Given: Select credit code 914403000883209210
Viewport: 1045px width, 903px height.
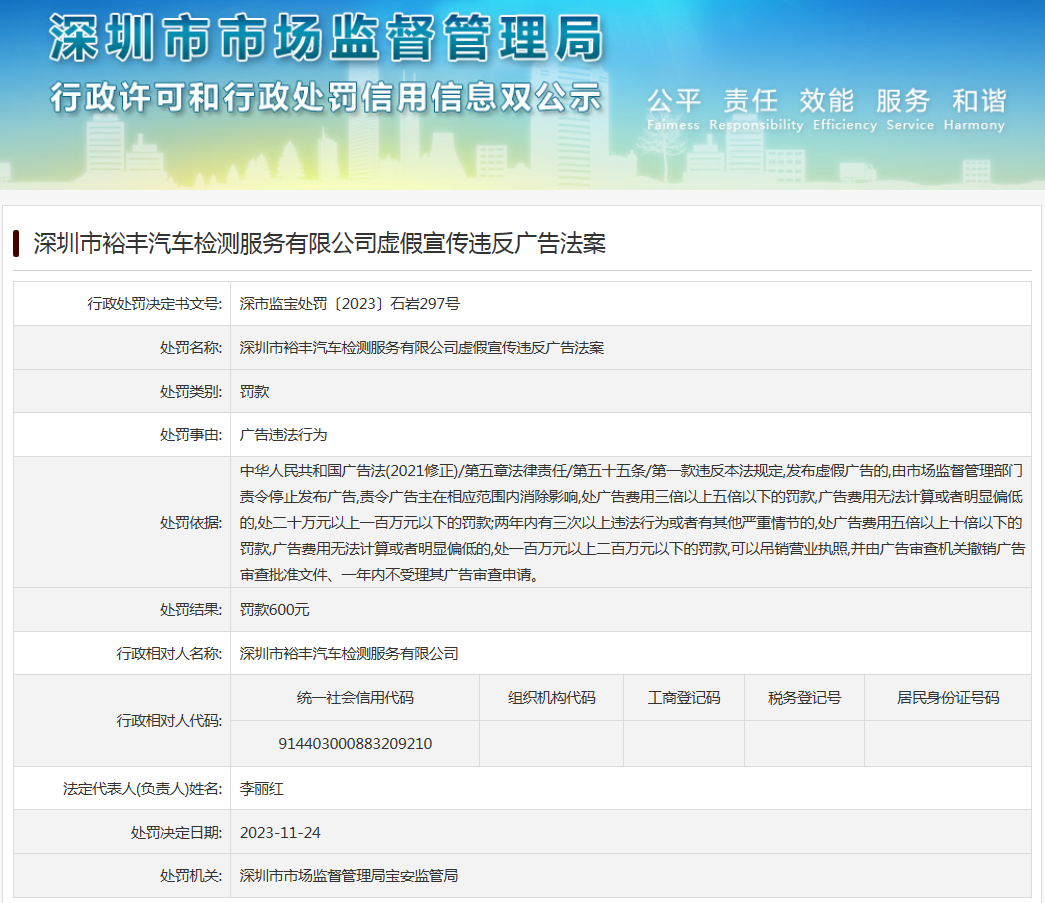Looking at the screenshot, I should click(355, 744).
